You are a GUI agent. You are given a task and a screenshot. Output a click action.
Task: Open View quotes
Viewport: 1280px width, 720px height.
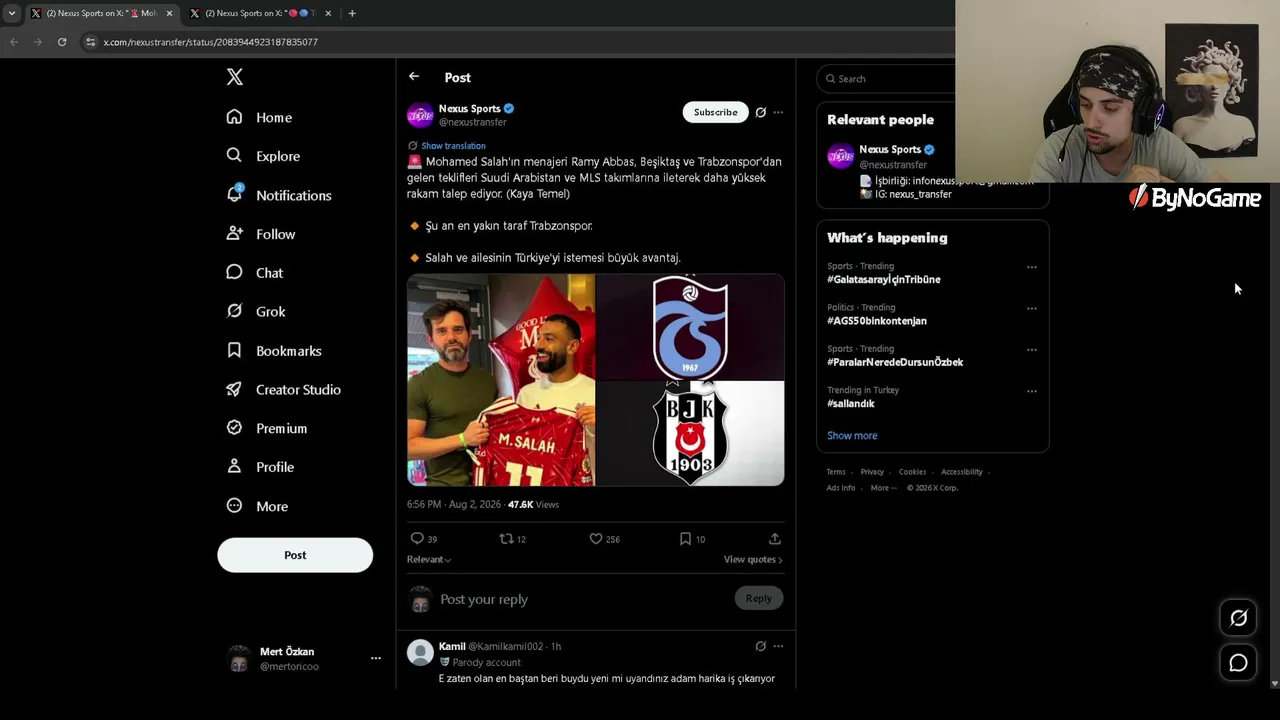(753, 560)
